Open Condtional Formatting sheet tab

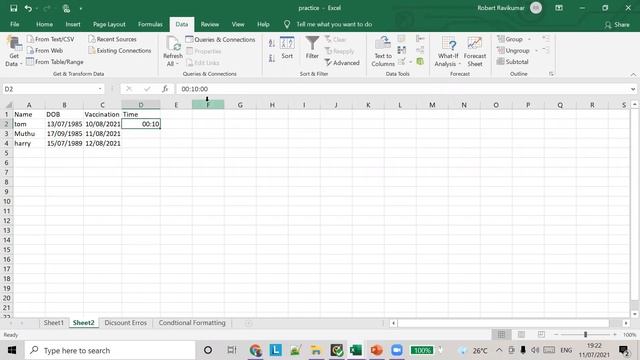tap(192, 323)
